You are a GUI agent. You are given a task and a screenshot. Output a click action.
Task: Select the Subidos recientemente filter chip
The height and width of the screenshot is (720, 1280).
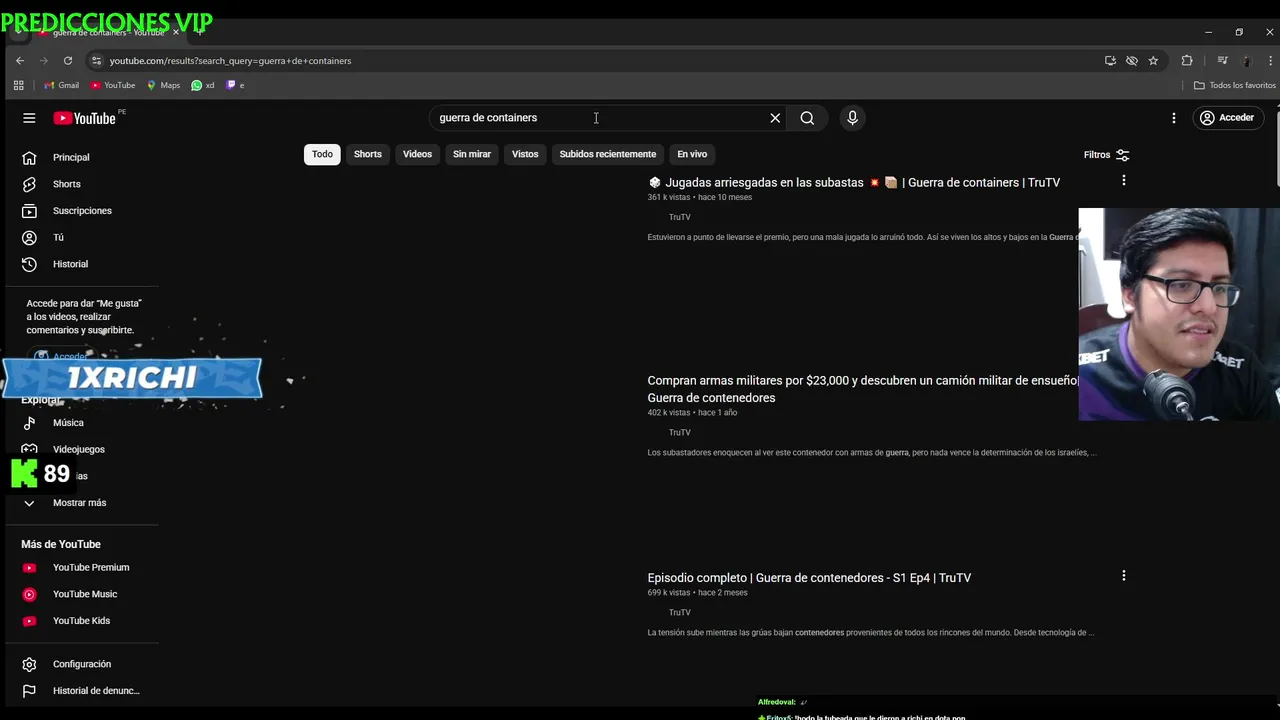[x=608, y=154]
